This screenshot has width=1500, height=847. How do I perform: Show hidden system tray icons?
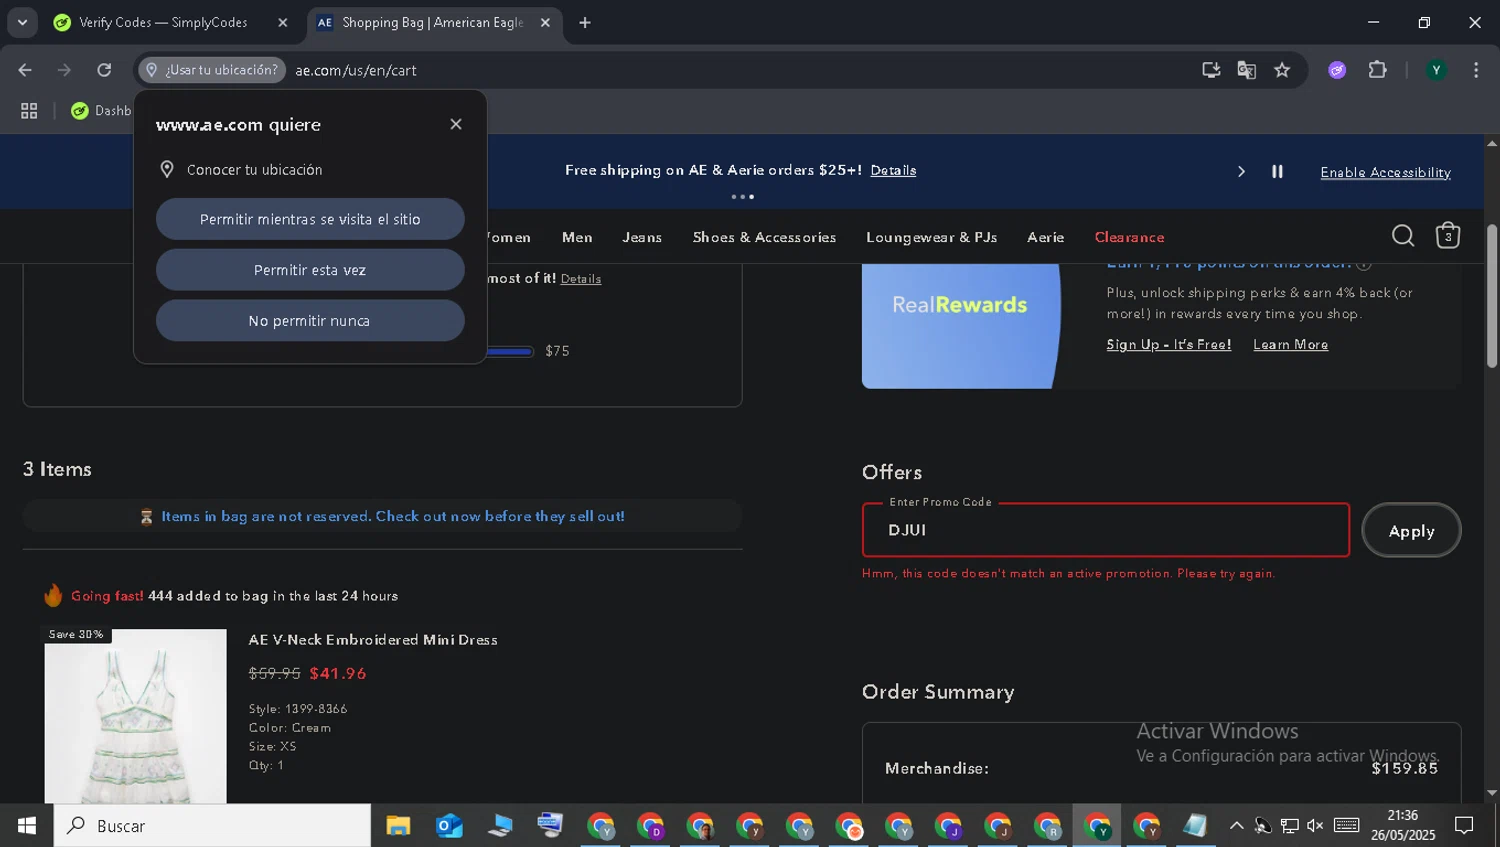(1236, 826)
